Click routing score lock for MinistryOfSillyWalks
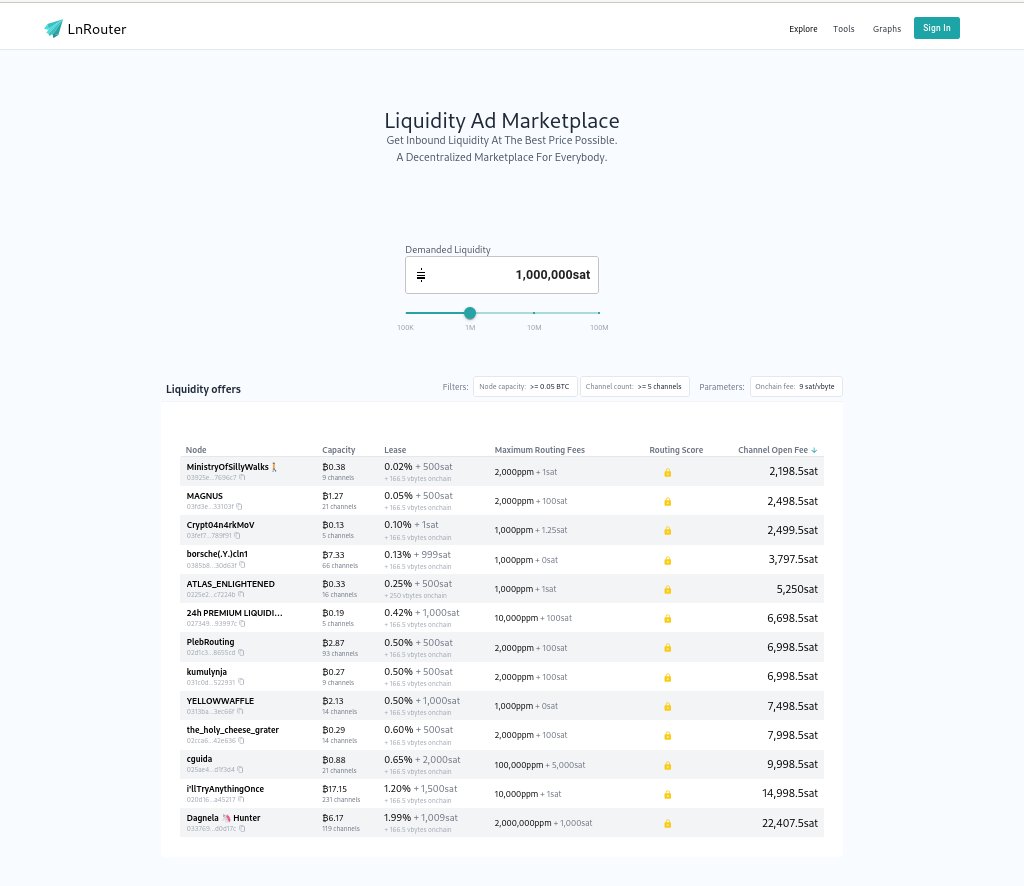The image size is (1024, 886). 667,473
